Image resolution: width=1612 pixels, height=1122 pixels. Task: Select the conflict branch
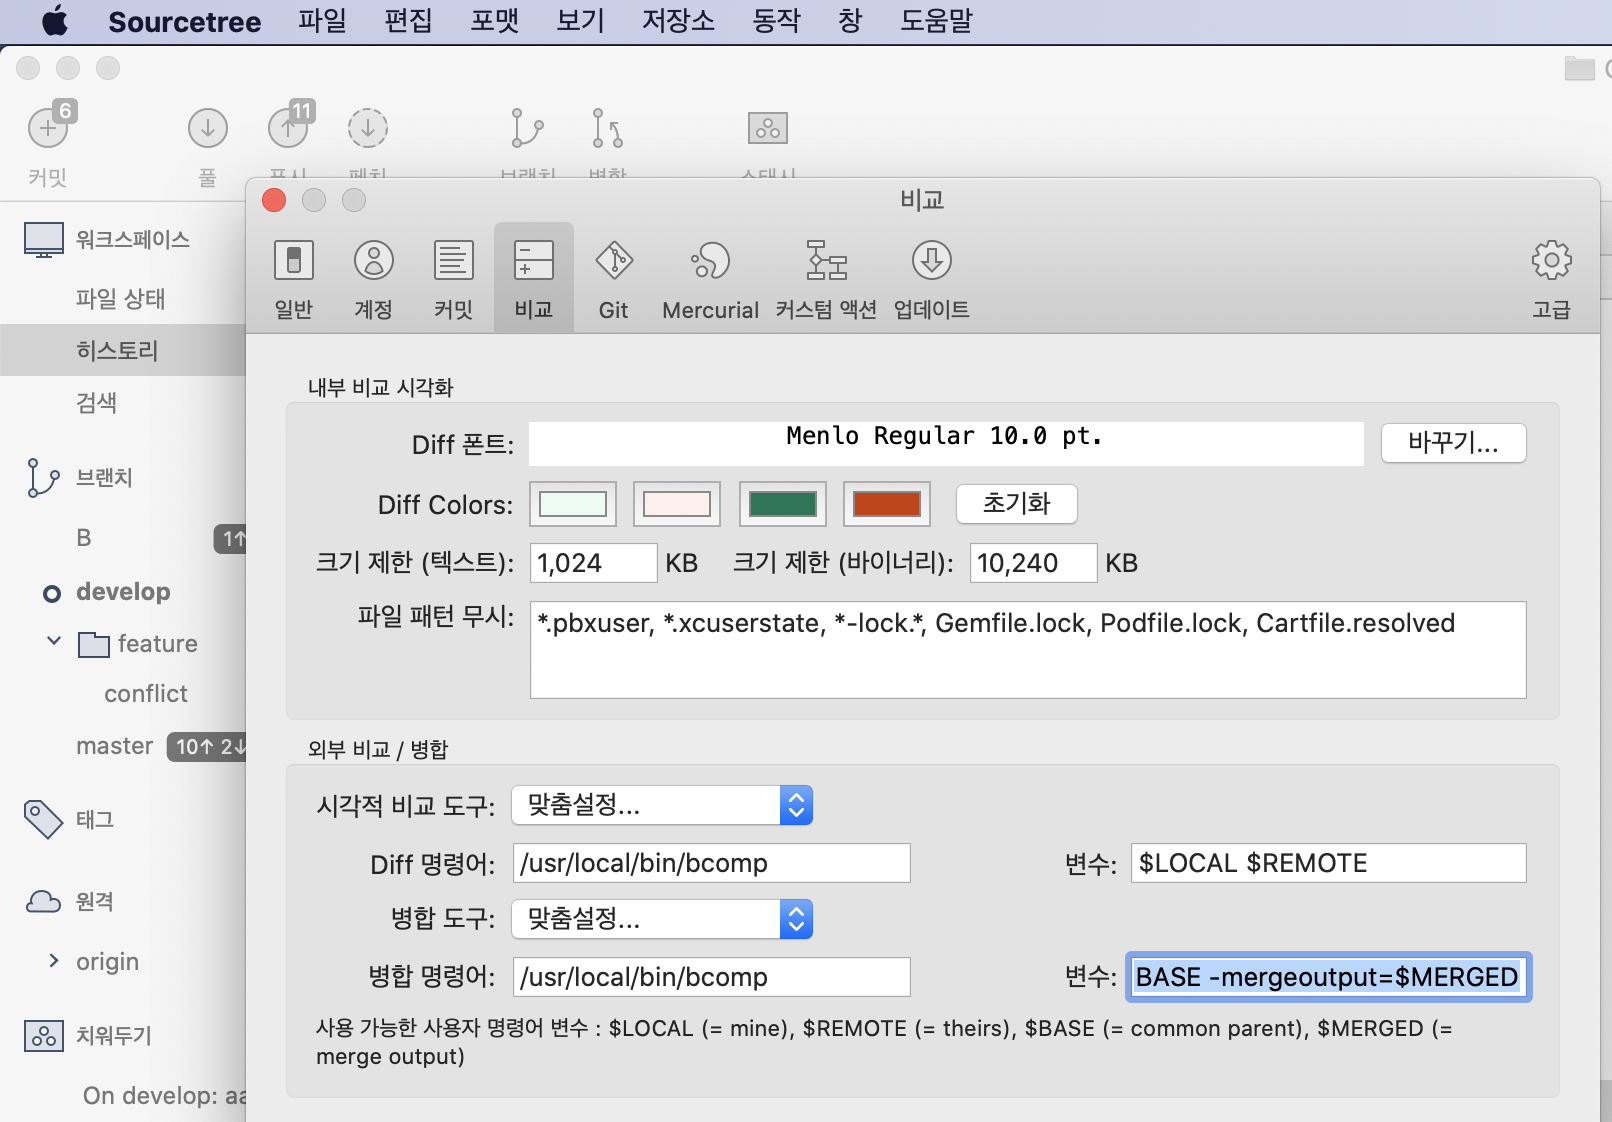click(146, 694)
